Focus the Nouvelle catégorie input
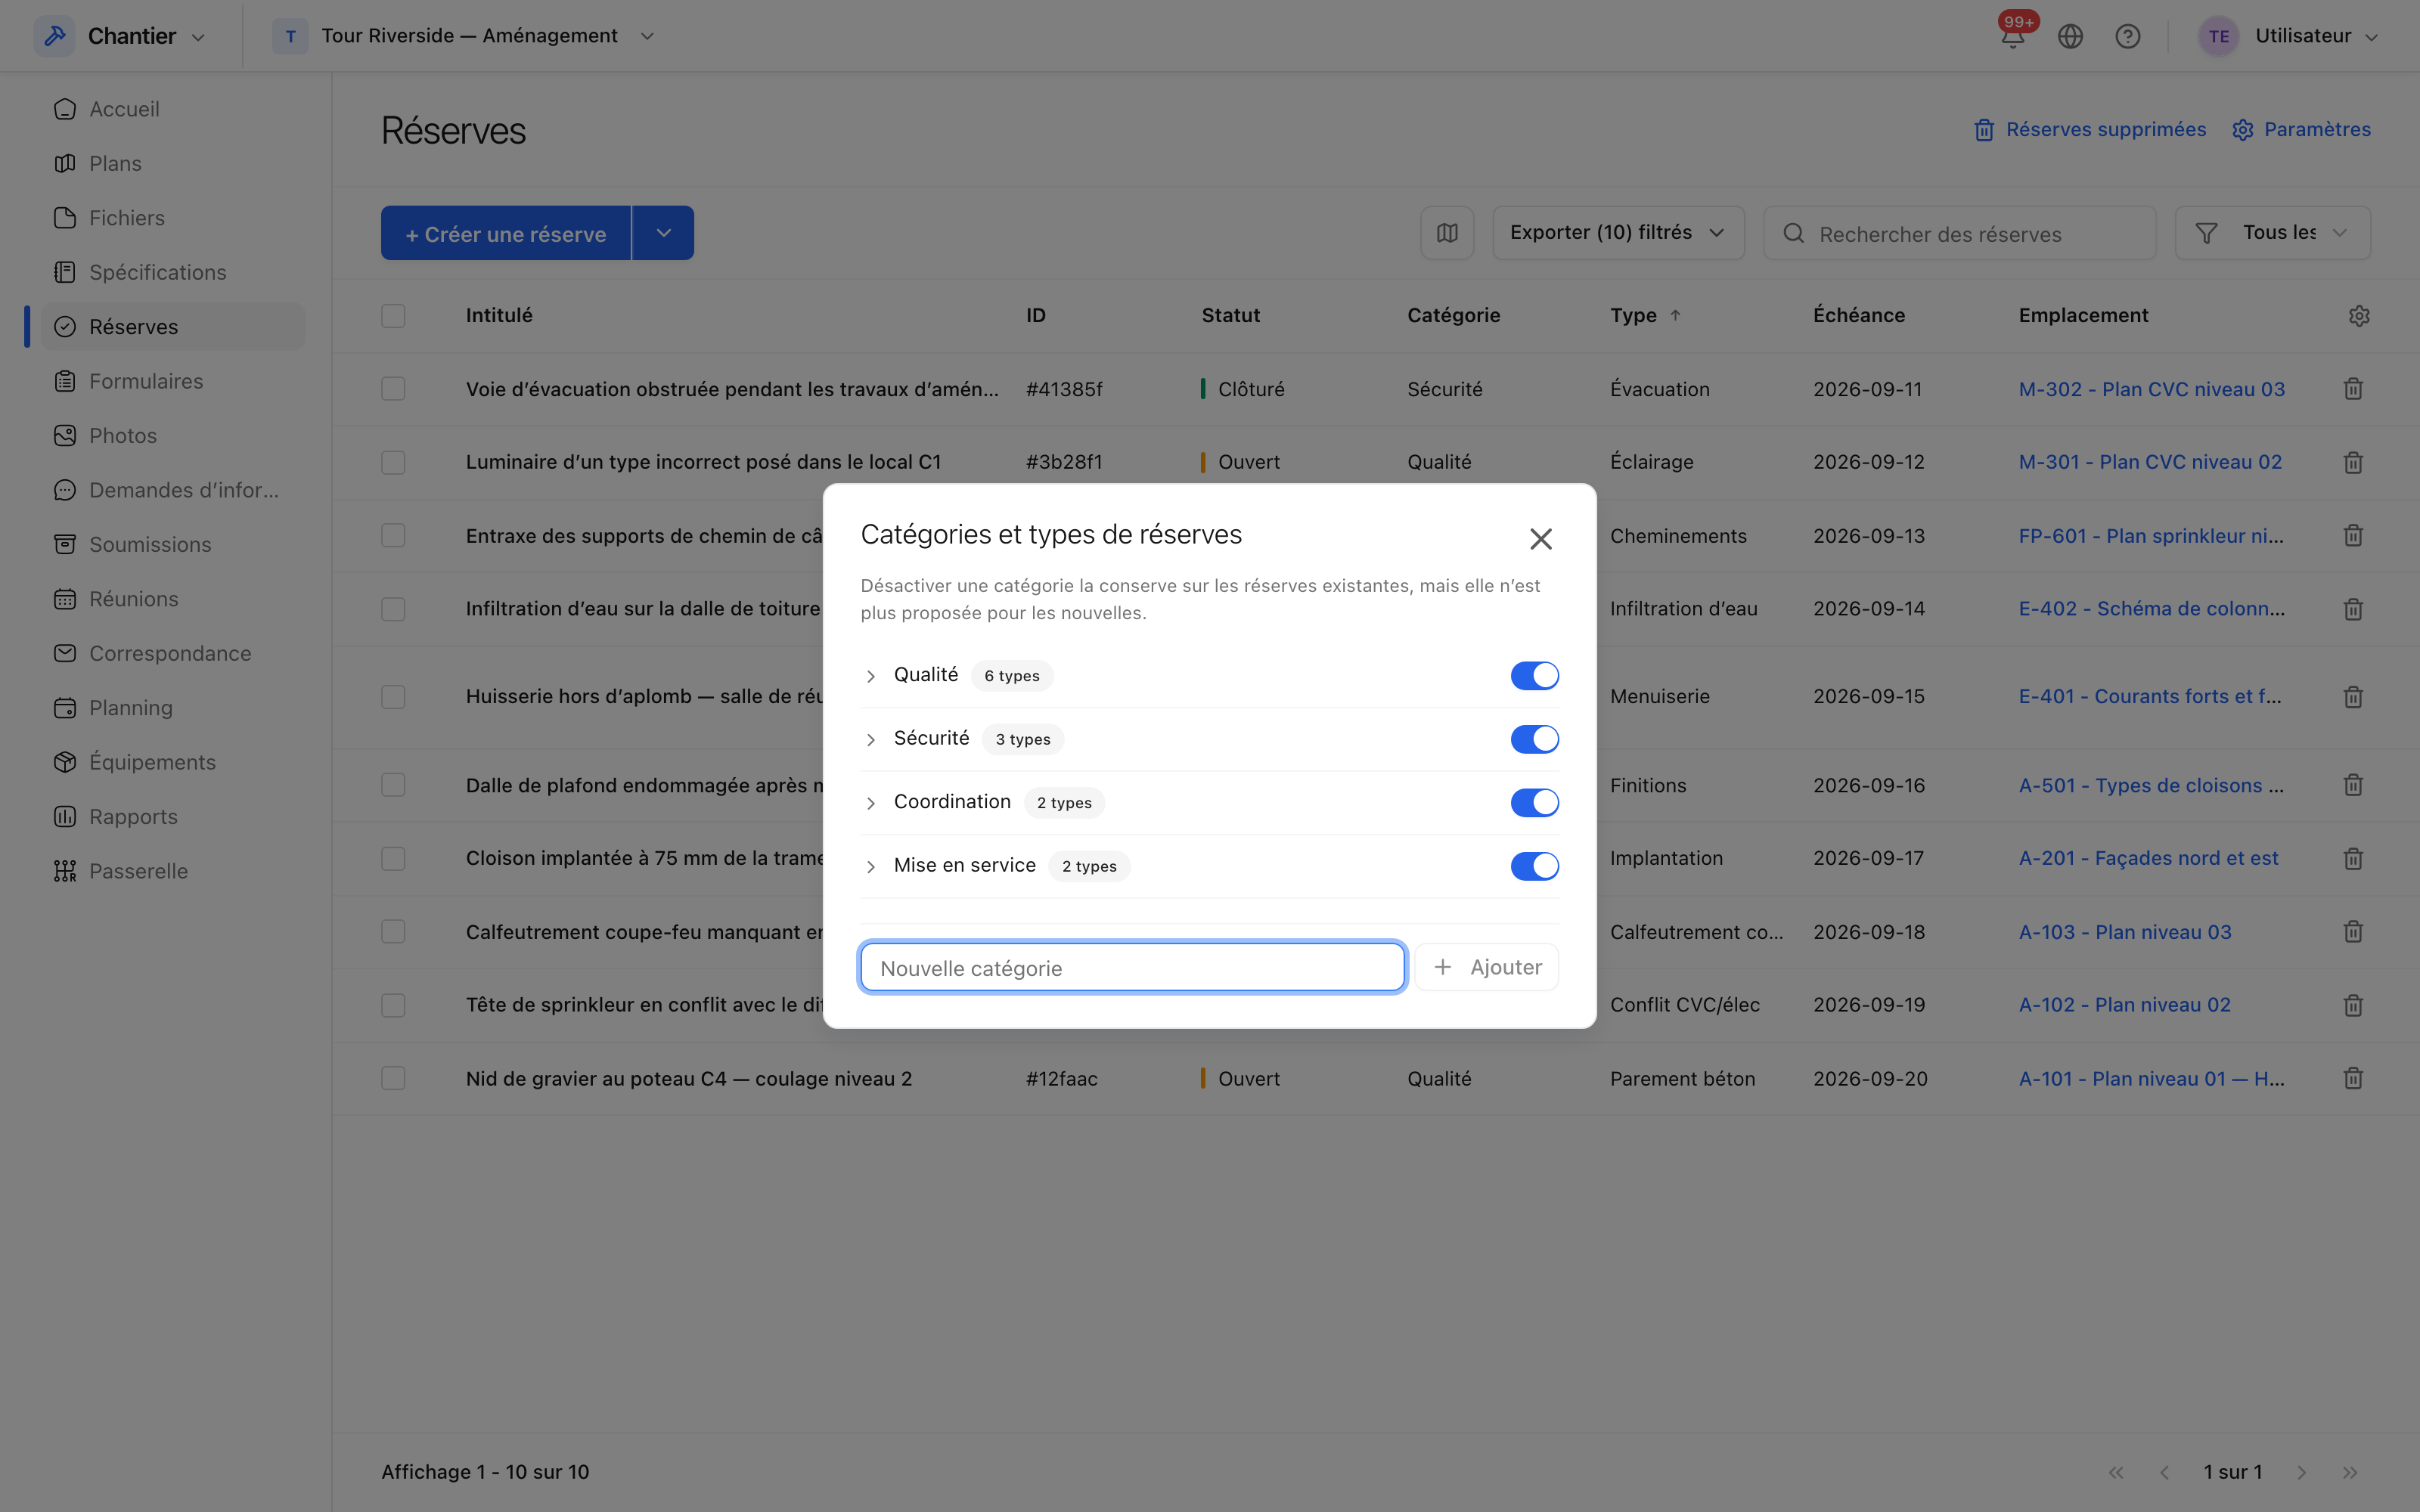2420x1512 pixels. pyautogui.click(x=1132, y=967)
